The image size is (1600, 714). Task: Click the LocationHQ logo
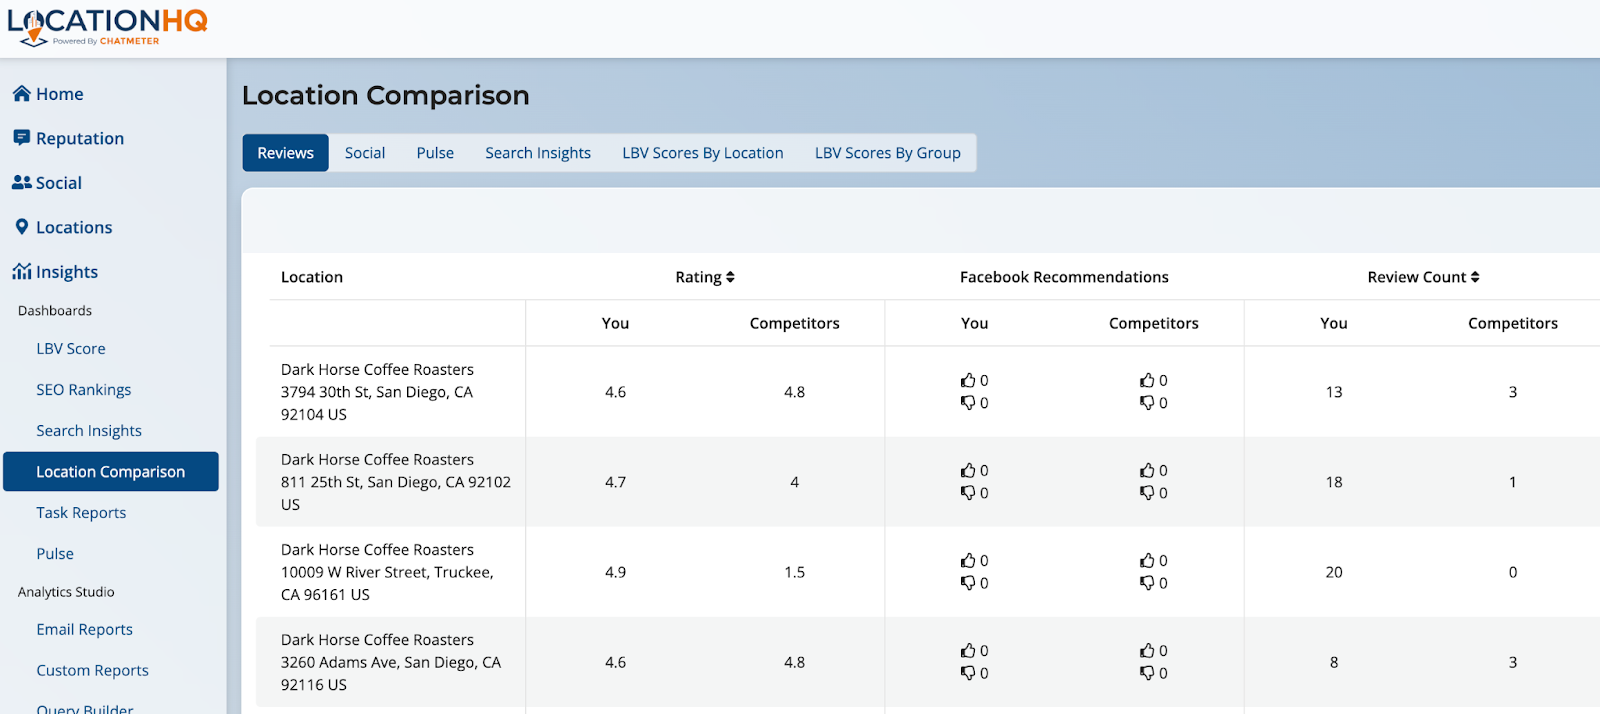pyautogui.click(x=108, y=27)
